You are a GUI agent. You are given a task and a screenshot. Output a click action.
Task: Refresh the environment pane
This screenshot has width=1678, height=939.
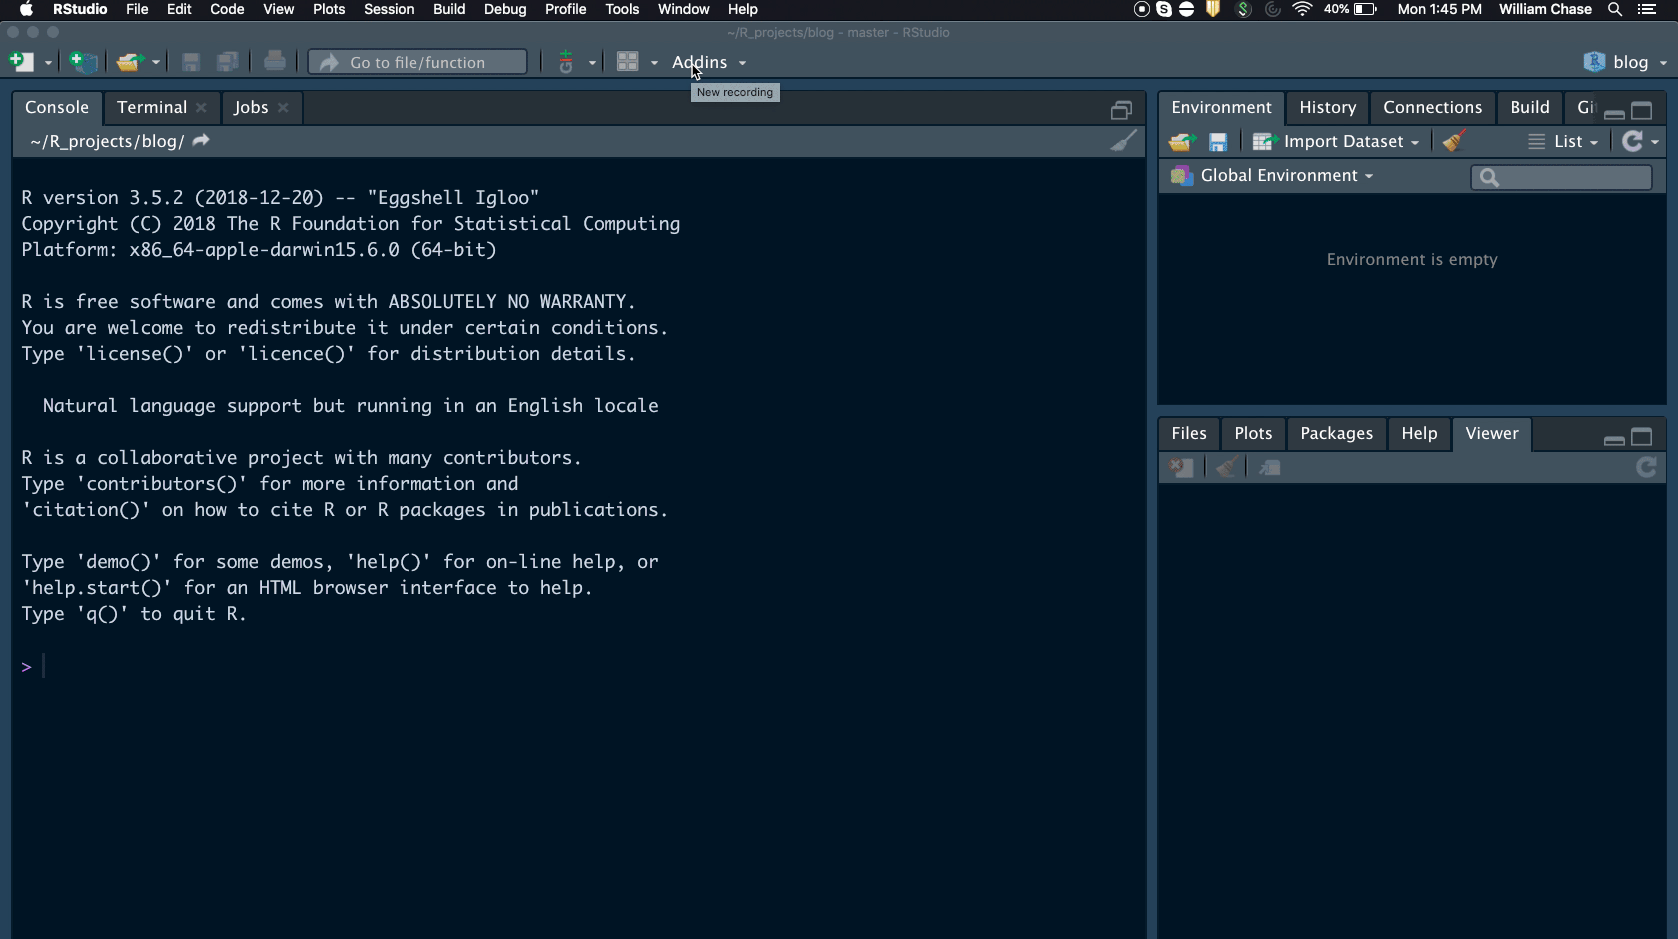[x=1632, y=141]
